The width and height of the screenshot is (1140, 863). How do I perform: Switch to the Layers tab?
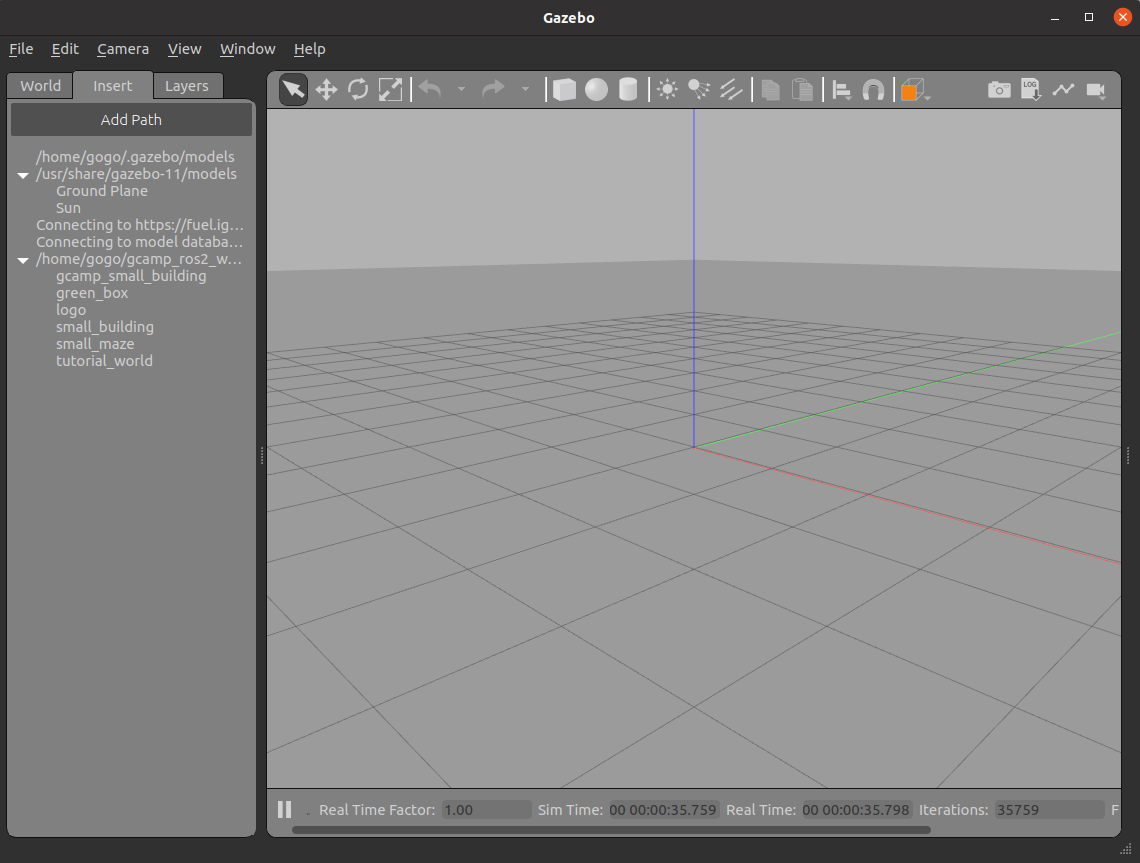click(x=187, y=86)
